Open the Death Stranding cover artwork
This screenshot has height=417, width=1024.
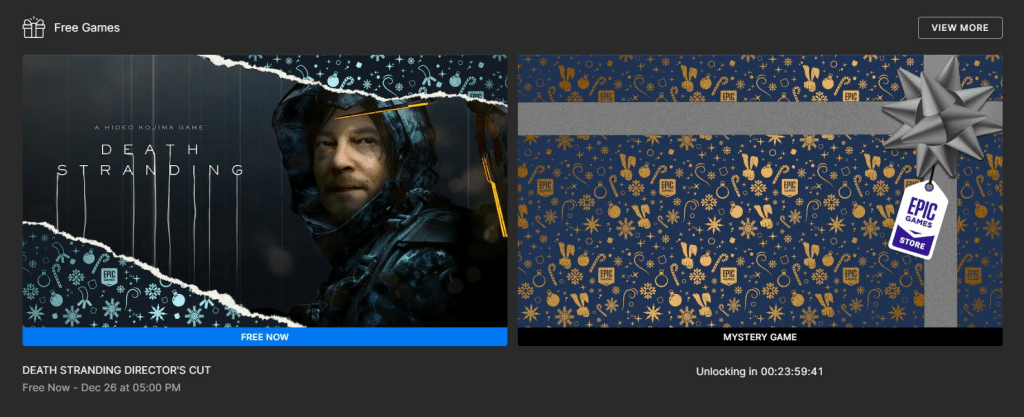point(264,190)
